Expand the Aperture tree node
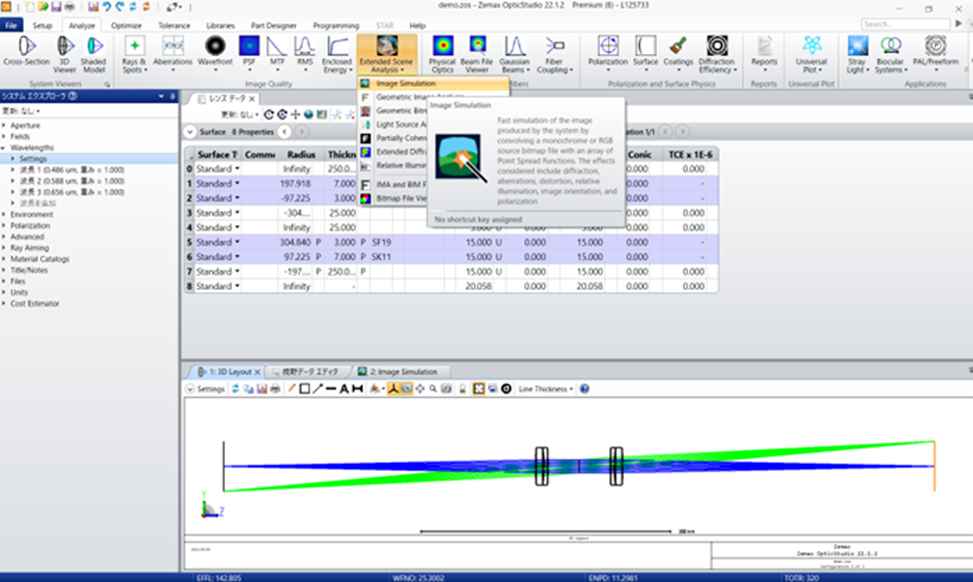The height and width of the screenshot is (582, 973). (x=4, y=125)
